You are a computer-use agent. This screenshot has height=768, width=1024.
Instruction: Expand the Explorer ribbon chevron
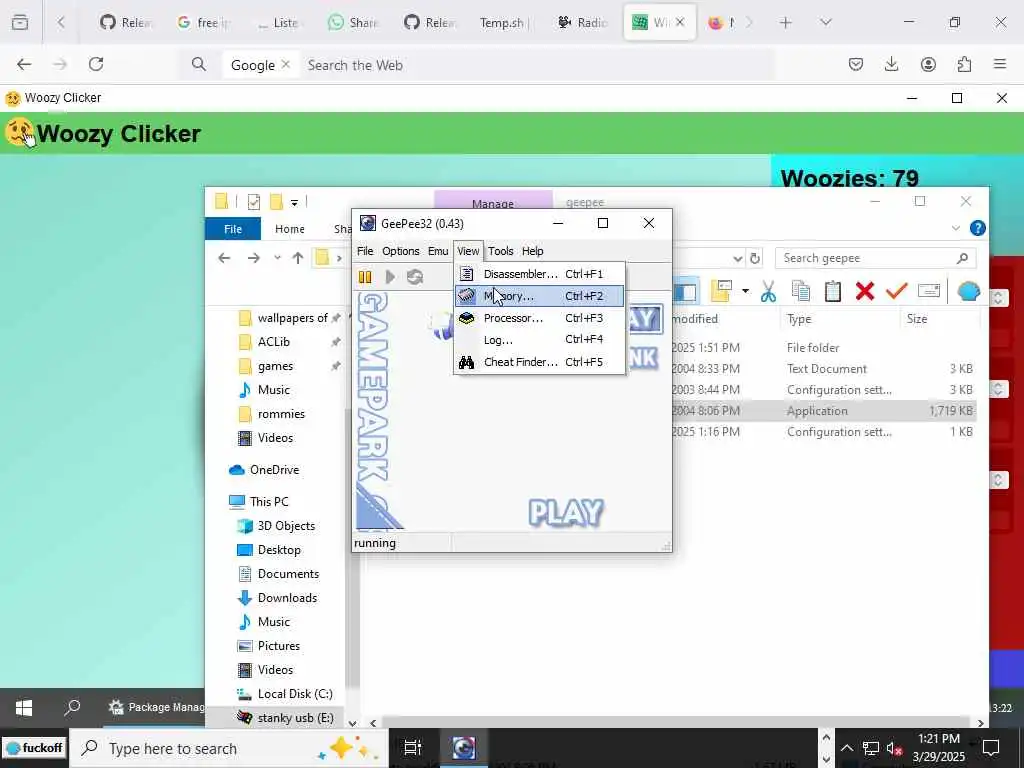955,228
